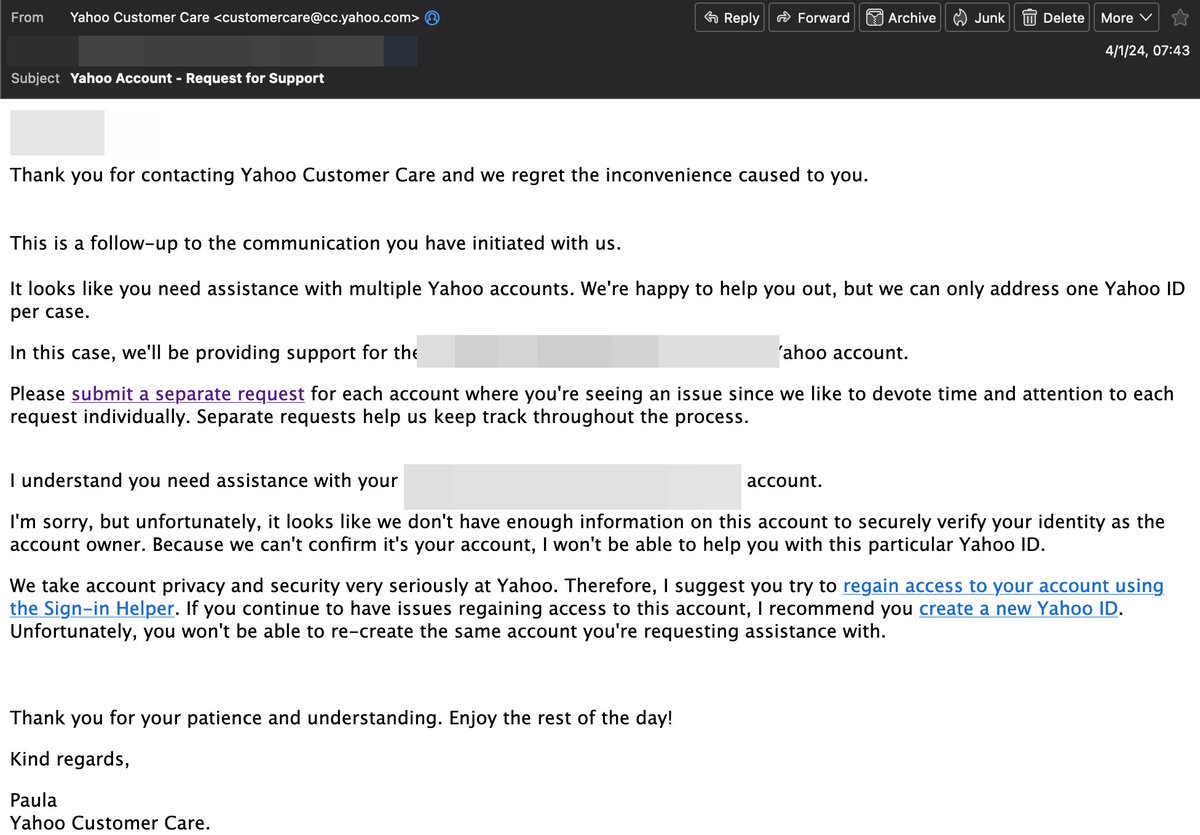This screenshot has width=1200, height=835.
Task: Open the More actions dropdown
Action: click(1126, 17)
